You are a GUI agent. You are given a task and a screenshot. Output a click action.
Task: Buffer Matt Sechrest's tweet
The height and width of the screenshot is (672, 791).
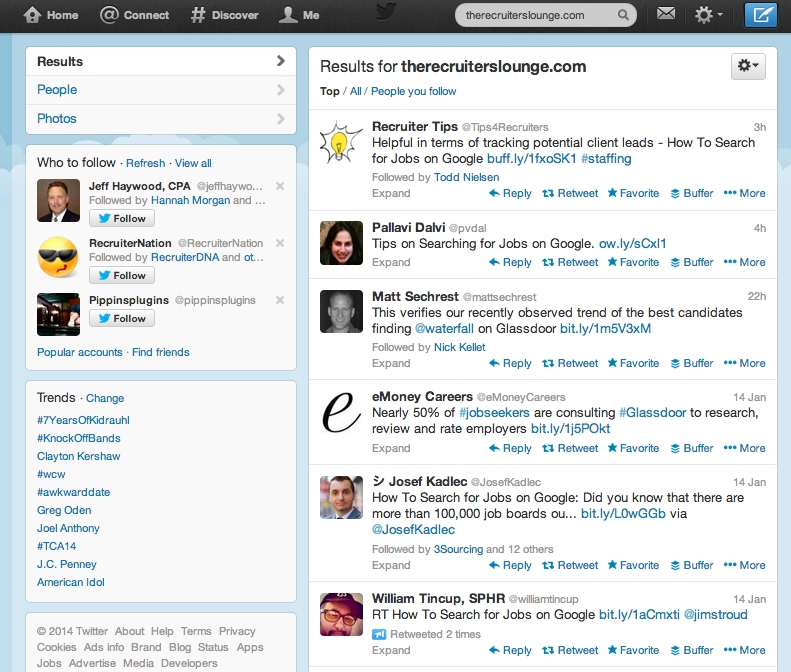692,363
